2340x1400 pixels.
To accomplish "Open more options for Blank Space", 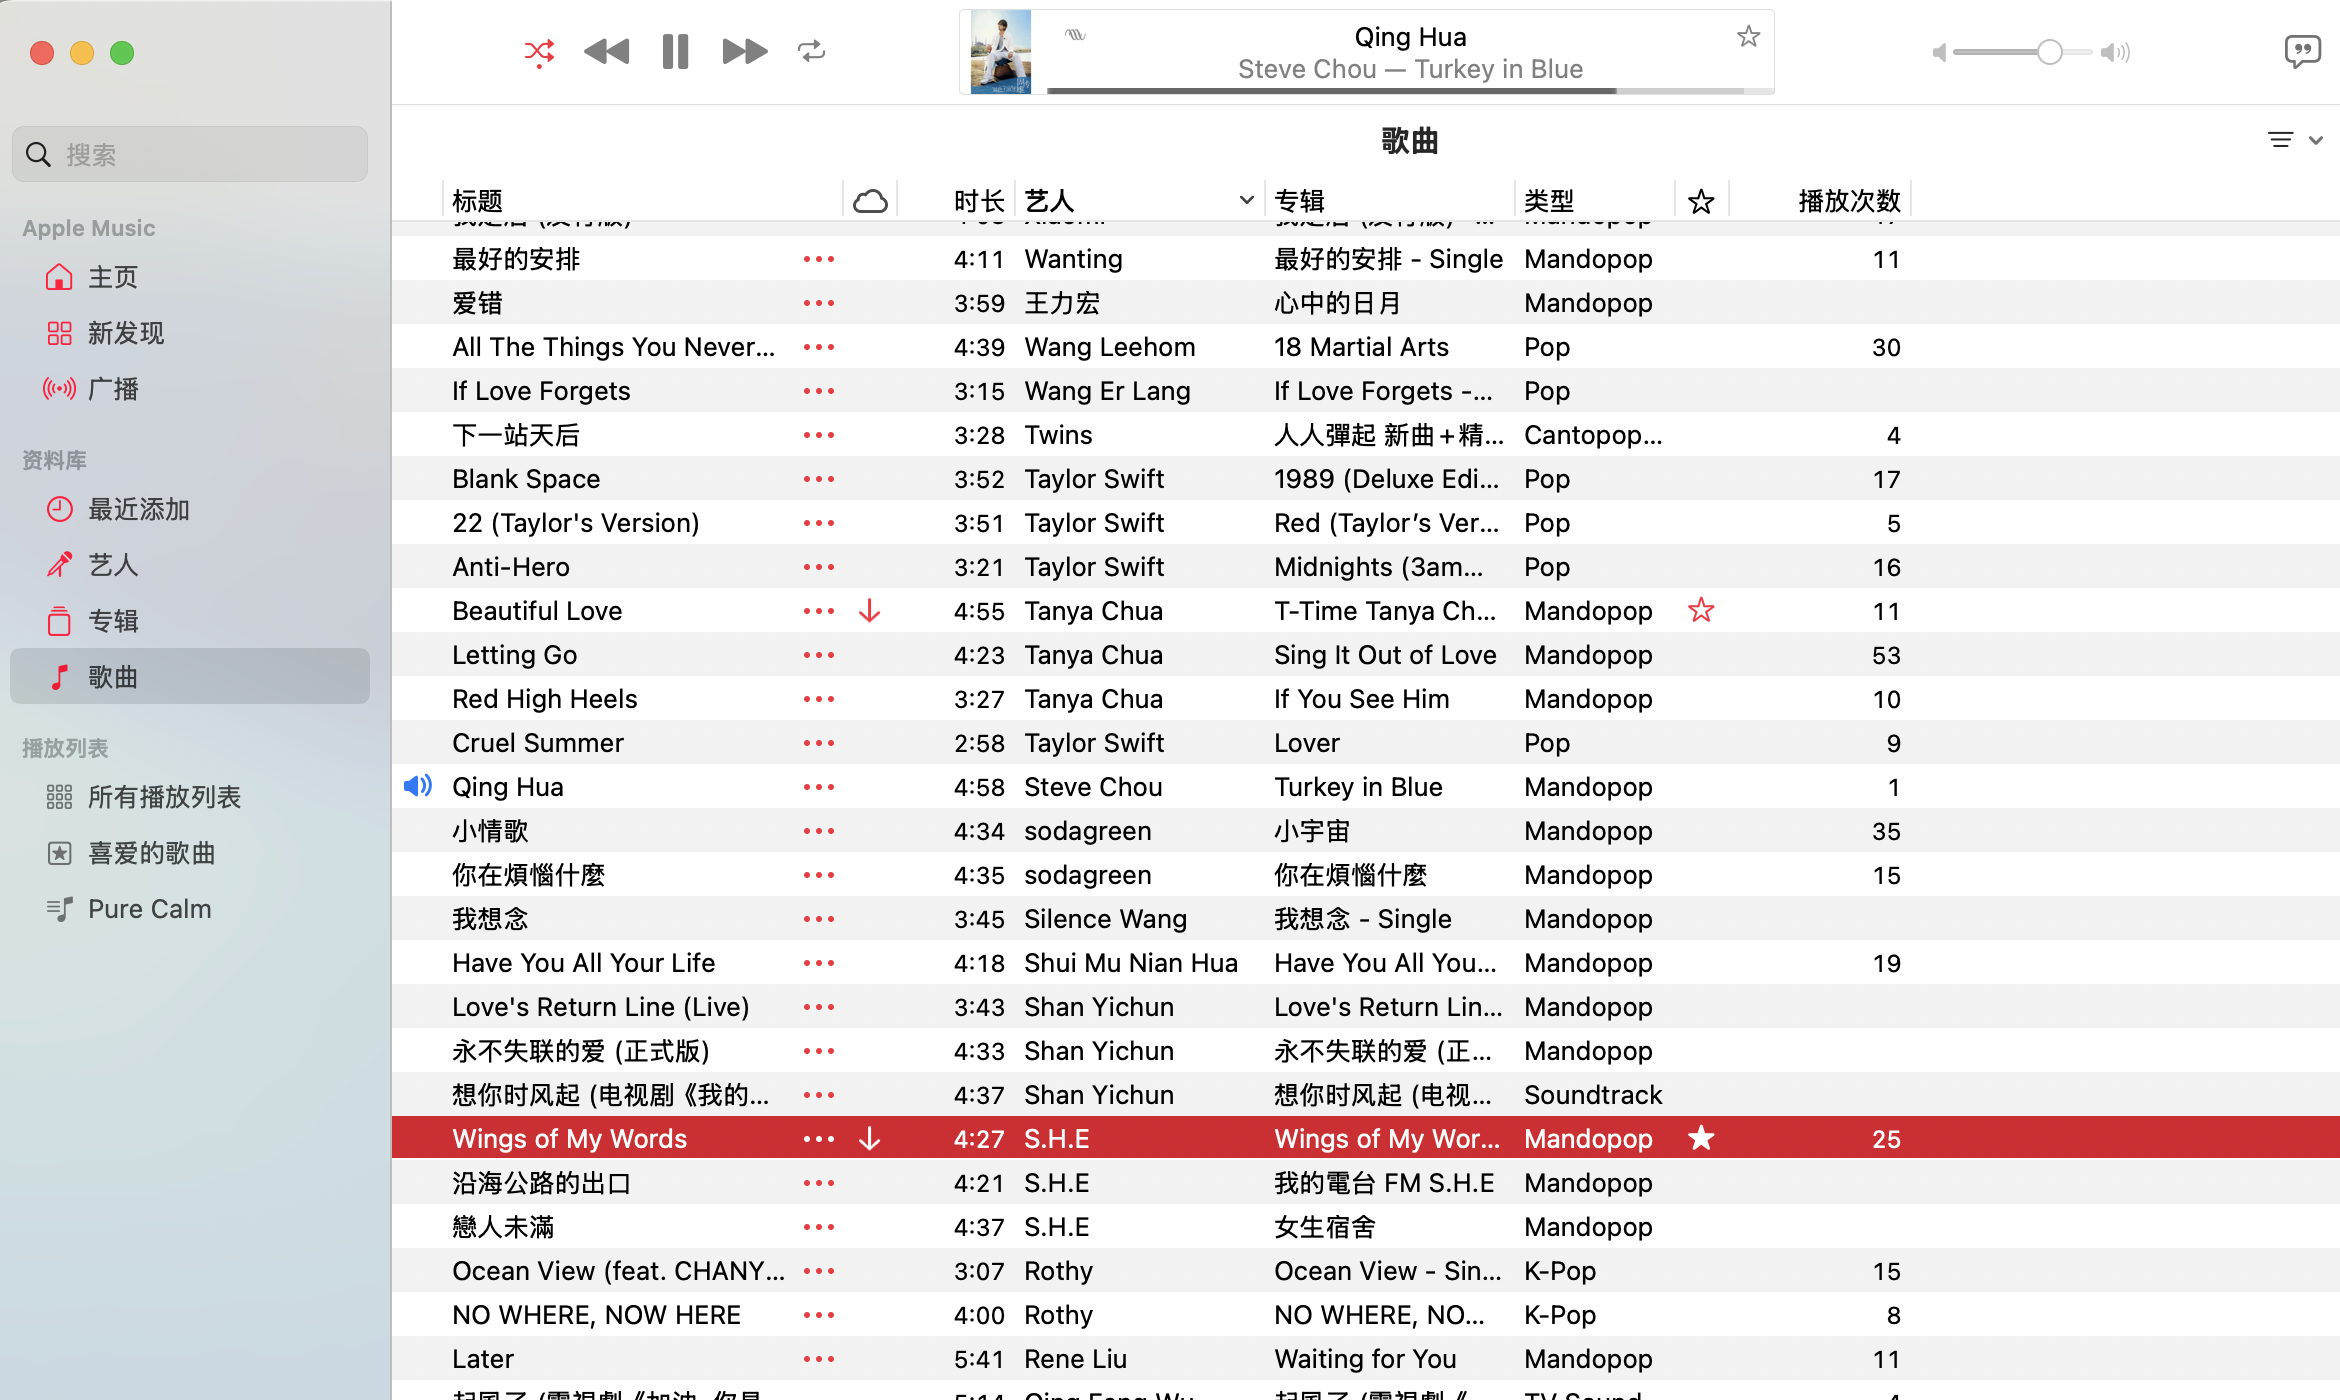I will click(x=818, y=478).
